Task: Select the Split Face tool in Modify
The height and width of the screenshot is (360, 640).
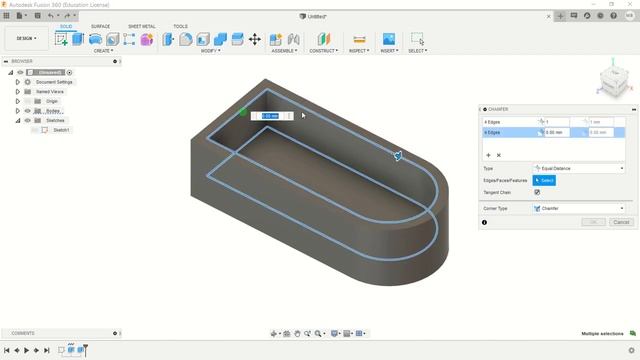Action: [237, 39]
